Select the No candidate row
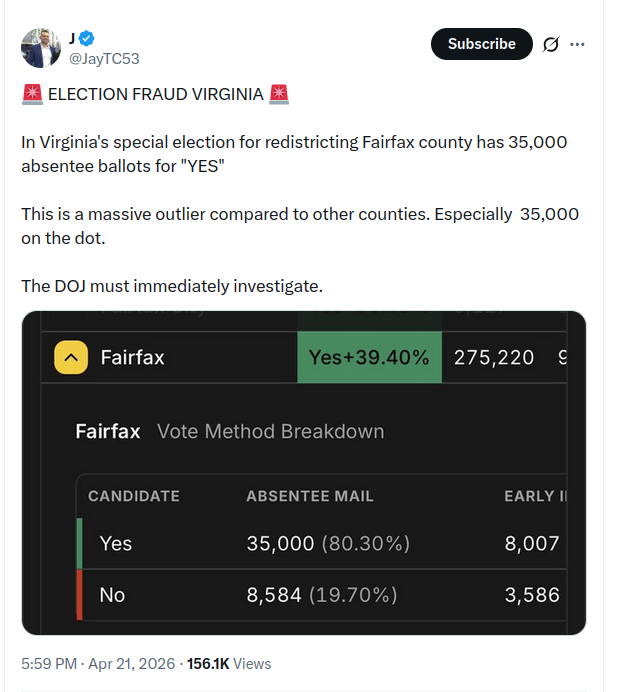The height and width of the screenshot is (692, 631). pyautogui.click(x=321, y=595)
